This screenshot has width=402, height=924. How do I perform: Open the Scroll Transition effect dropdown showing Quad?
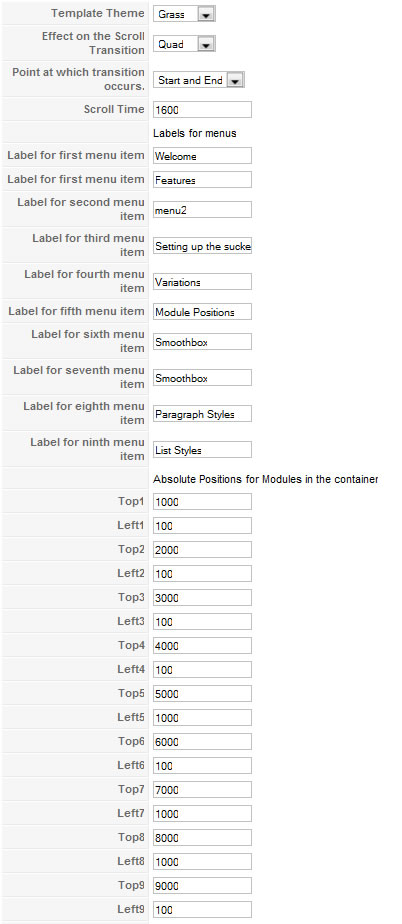pos(184,44)
